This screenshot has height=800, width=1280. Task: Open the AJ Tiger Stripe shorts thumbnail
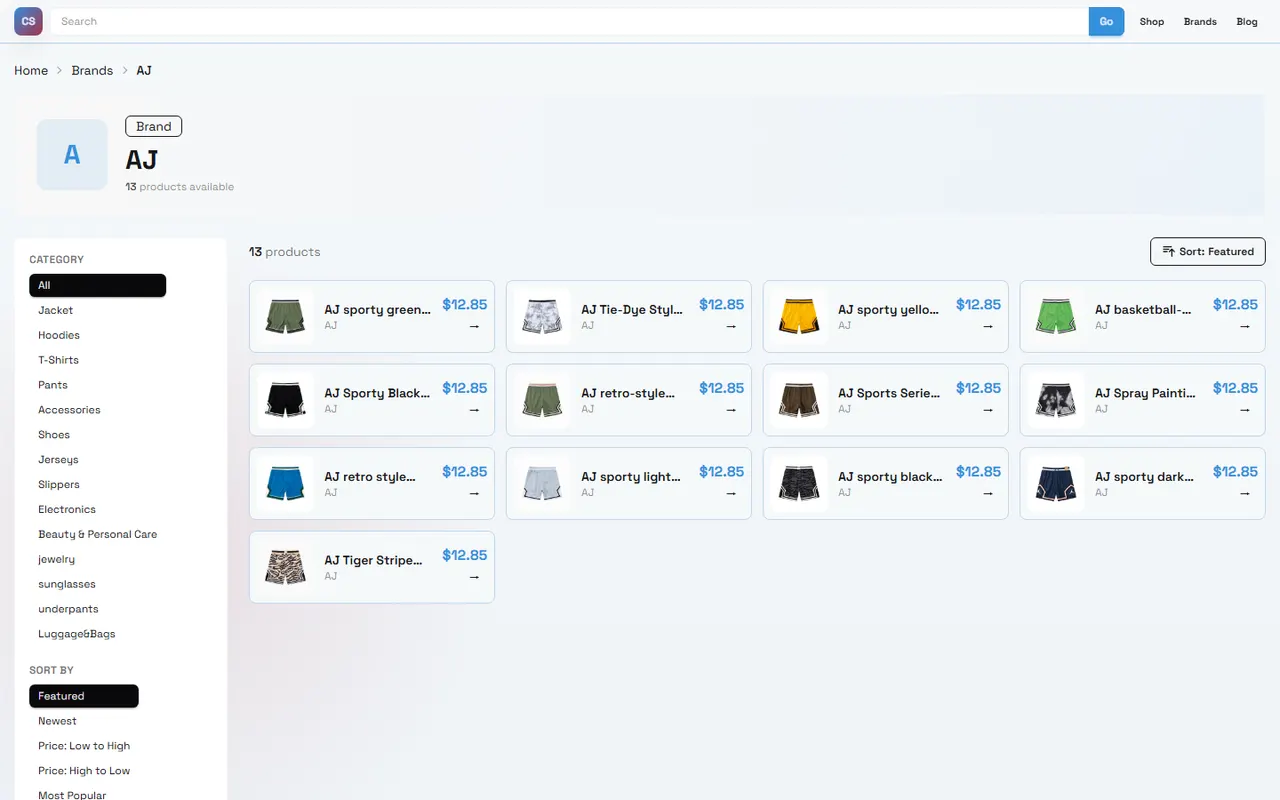(285, 567)
